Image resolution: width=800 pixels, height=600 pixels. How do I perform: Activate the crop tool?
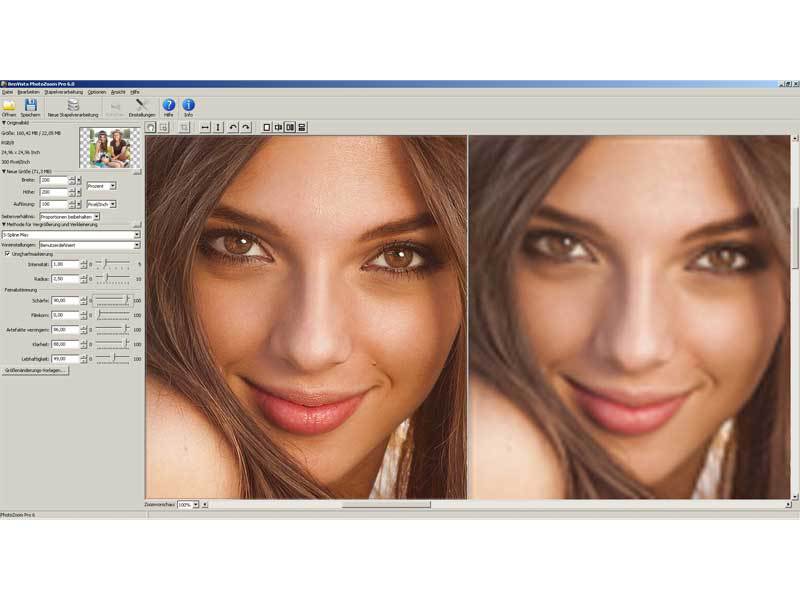pos(184,127)
